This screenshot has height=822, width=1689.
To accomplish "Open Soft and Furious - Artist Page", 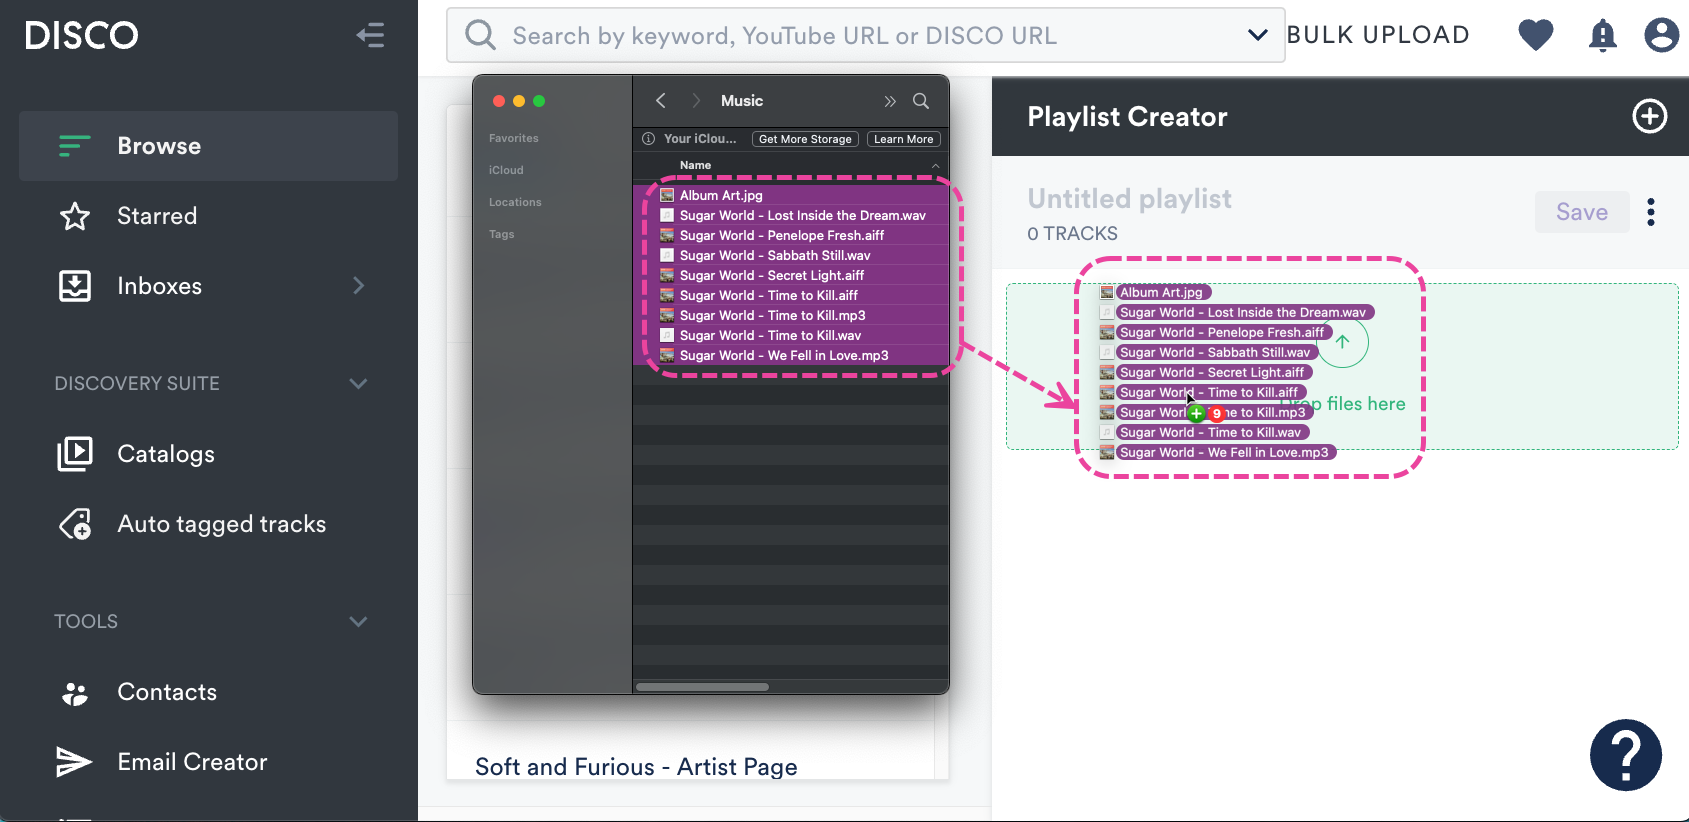I will pyautogui.click(x=636, y=767).
